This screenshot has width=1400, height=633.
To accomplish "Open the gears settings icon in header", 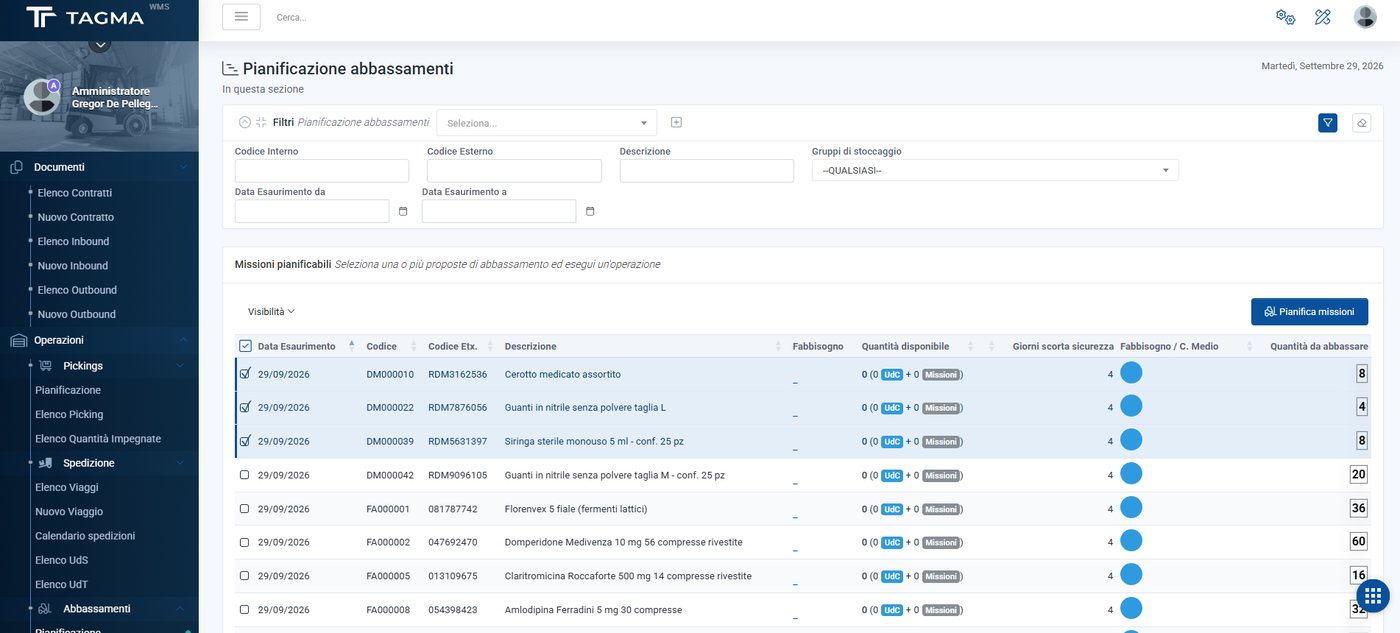I will tap(1285, 17).
